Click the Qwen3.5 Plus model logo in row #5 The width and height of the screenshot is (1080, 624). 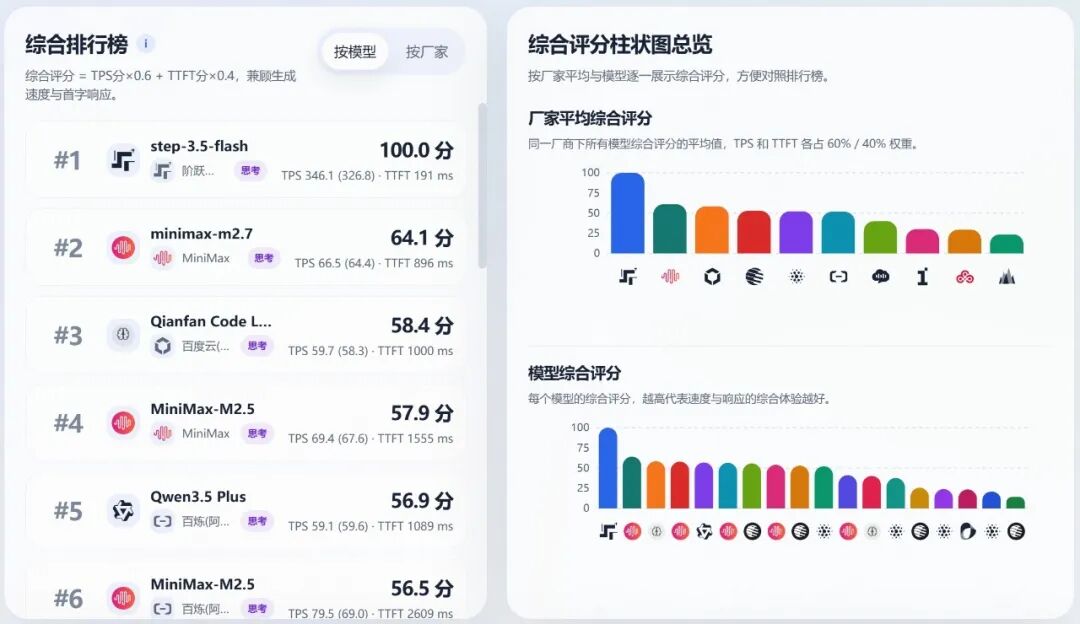(x=123, y=510)
